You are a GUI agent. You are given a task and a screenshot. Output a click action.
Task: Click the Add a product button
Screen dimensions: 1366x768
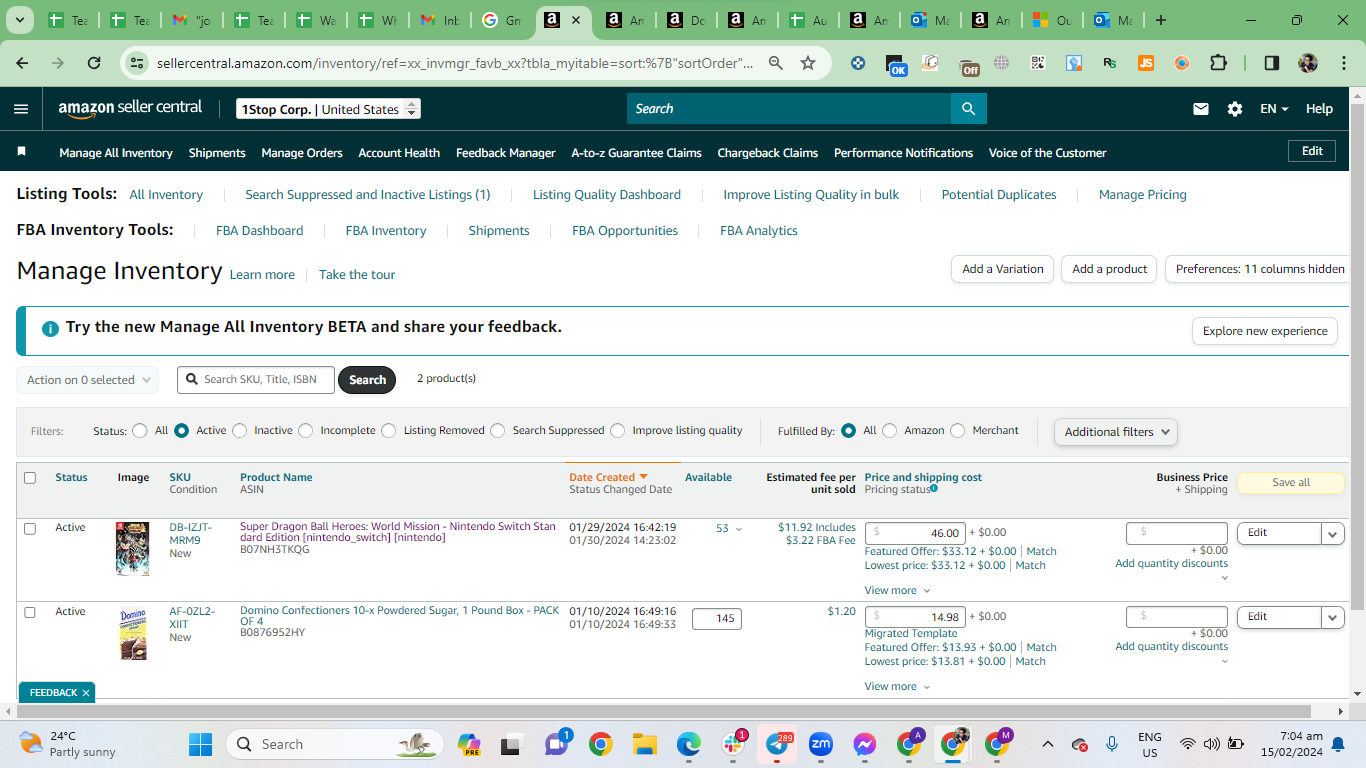[1109, 269]
